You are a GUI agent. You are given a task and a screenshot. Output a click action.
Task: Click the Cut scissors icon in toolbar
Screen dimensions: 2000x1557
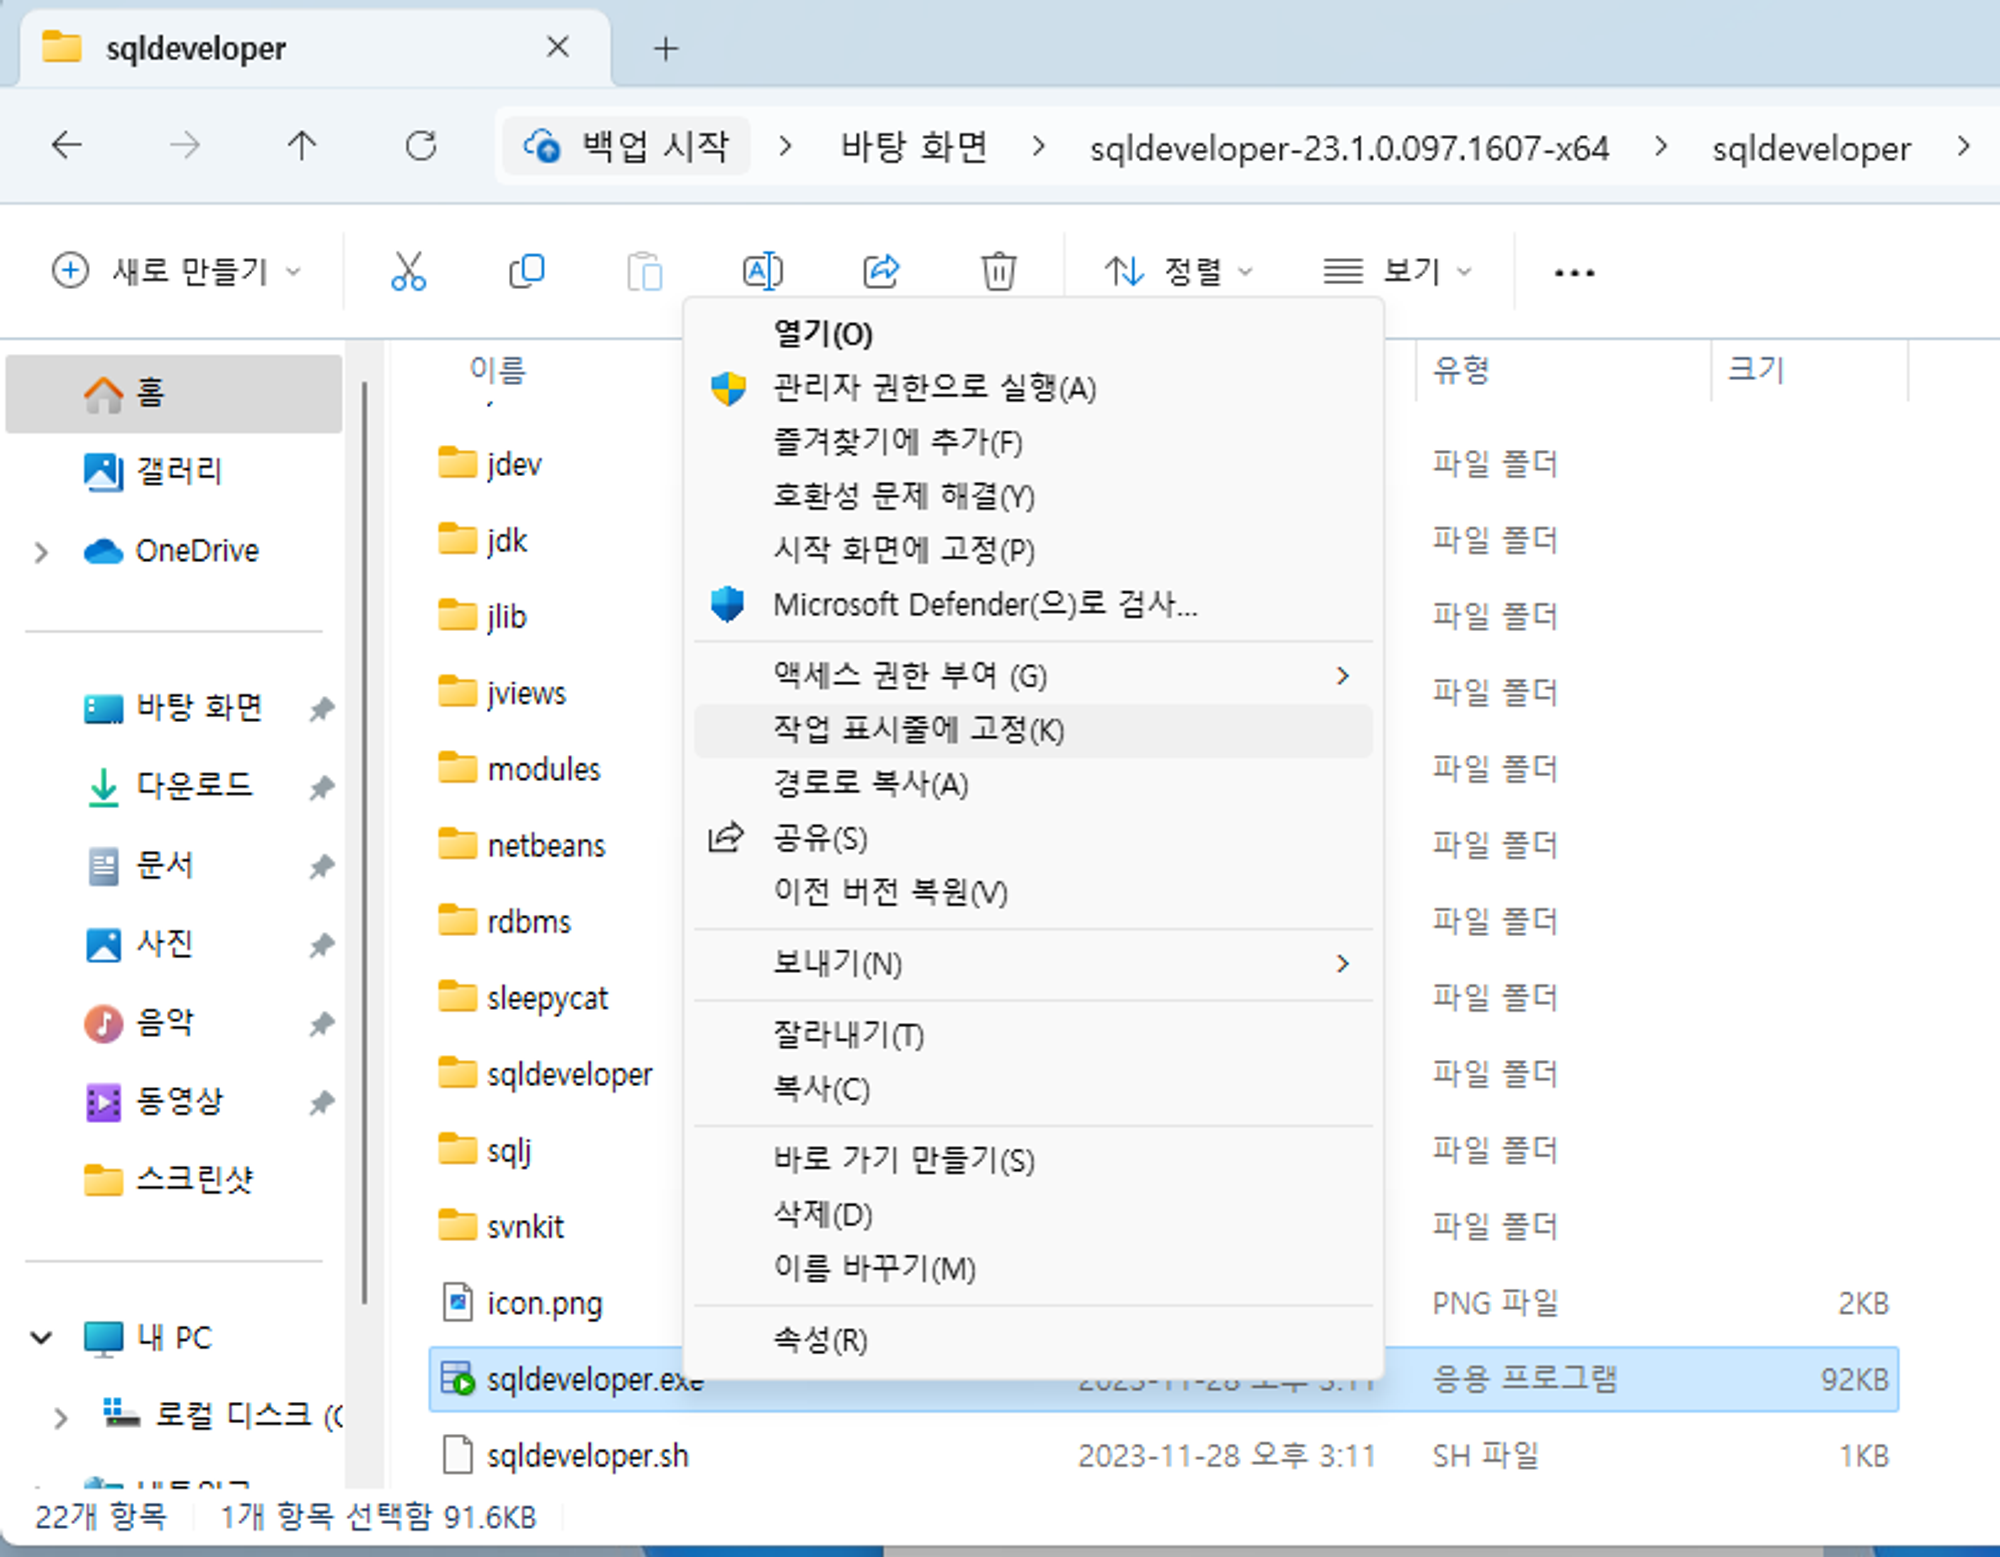coord(408,271)
